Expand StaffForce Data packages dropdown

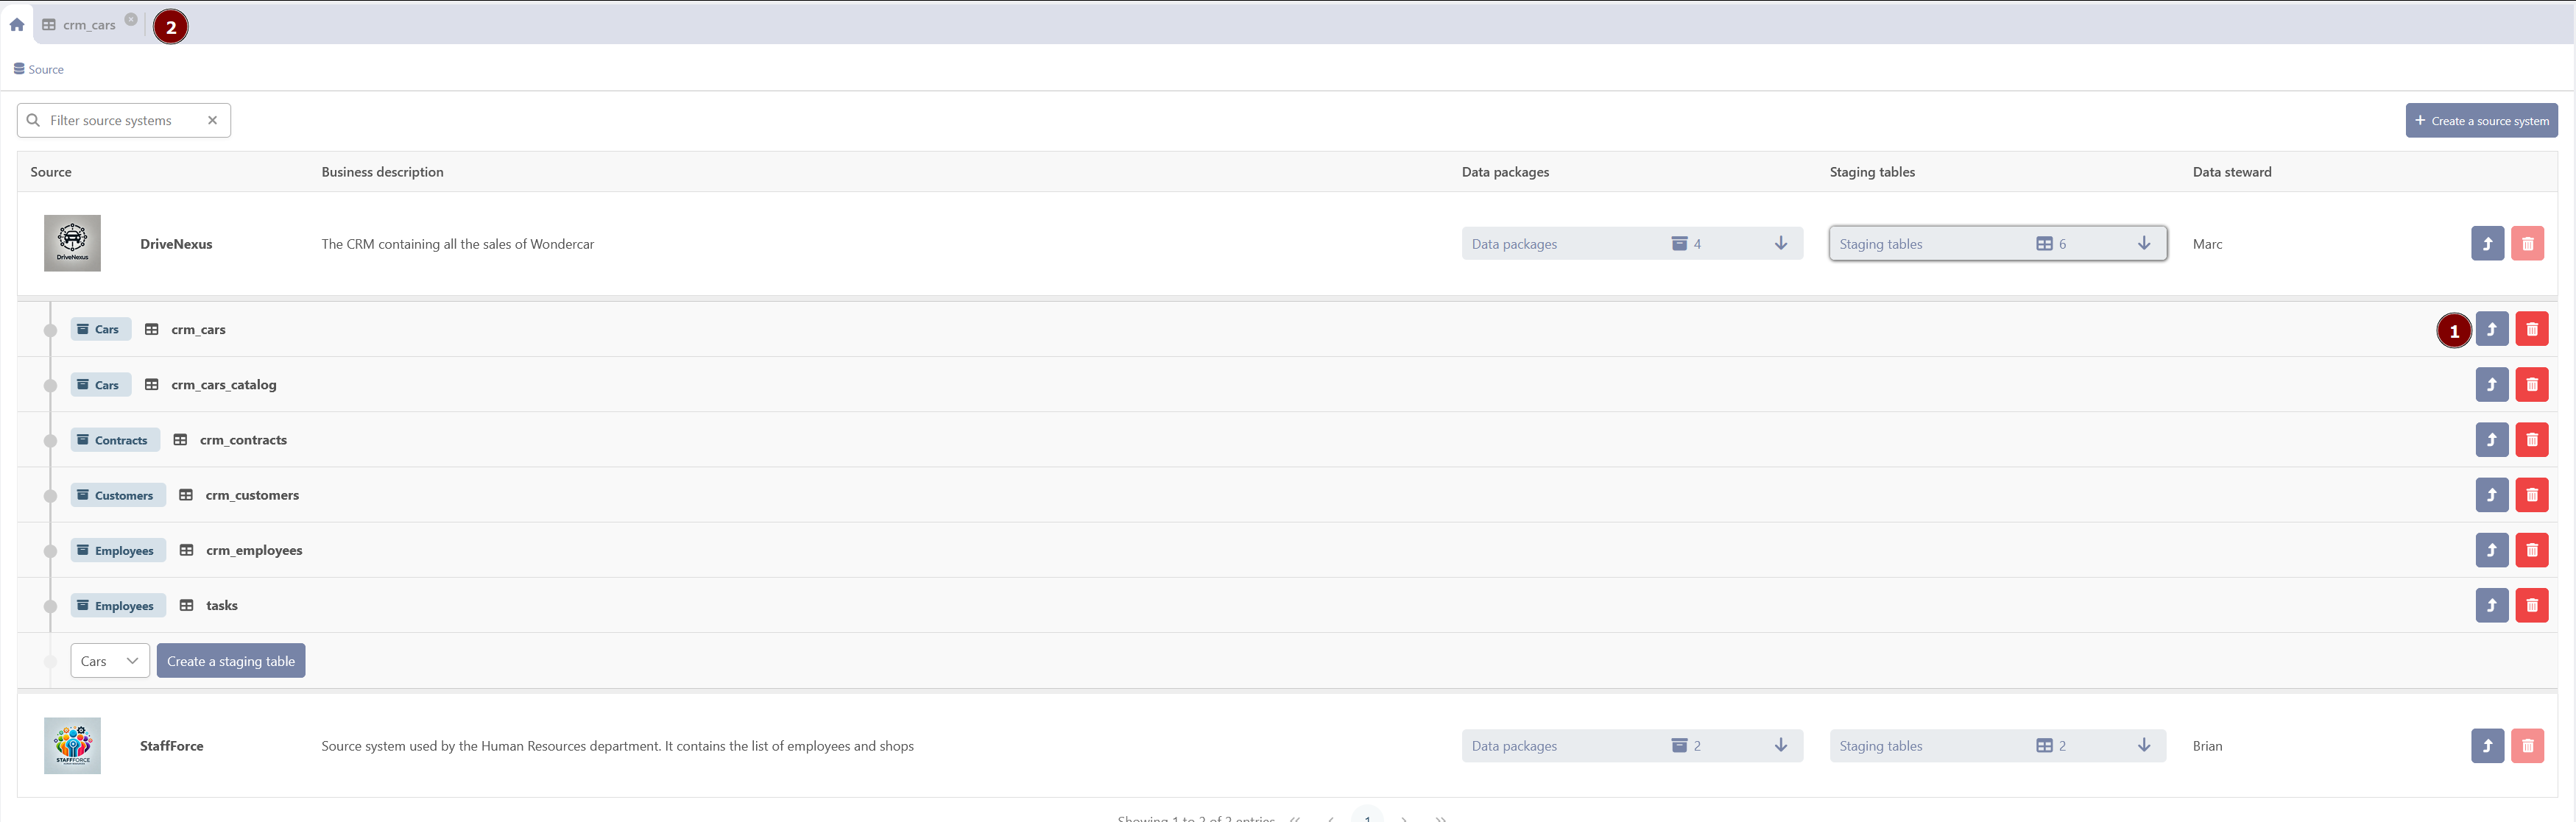pyautogui.click(x=1632, y=745)
